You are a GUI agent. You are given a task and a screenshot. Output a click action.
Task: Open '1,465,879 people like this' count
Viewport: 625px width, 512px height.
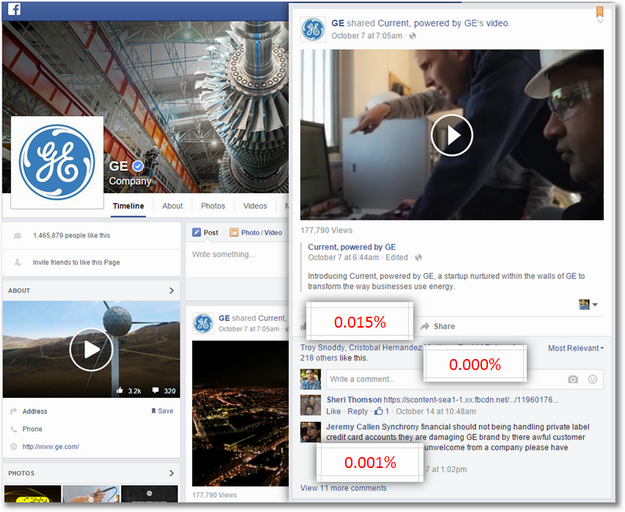[72, 235]
